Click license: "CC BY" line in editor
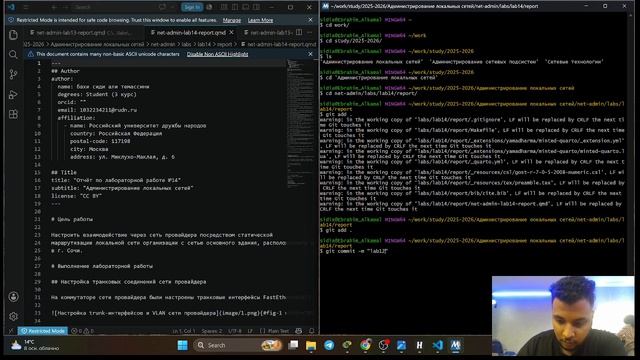Screen dimensions: 640x360 [76, 196]
